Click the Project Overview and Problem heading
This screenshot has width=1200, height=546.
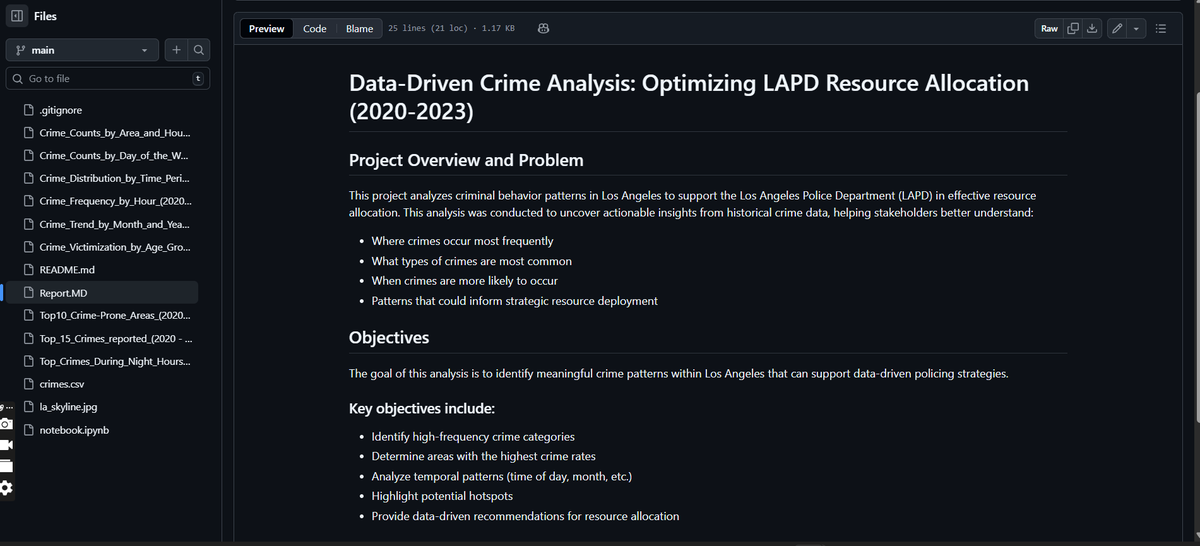[x=466, y=160]
